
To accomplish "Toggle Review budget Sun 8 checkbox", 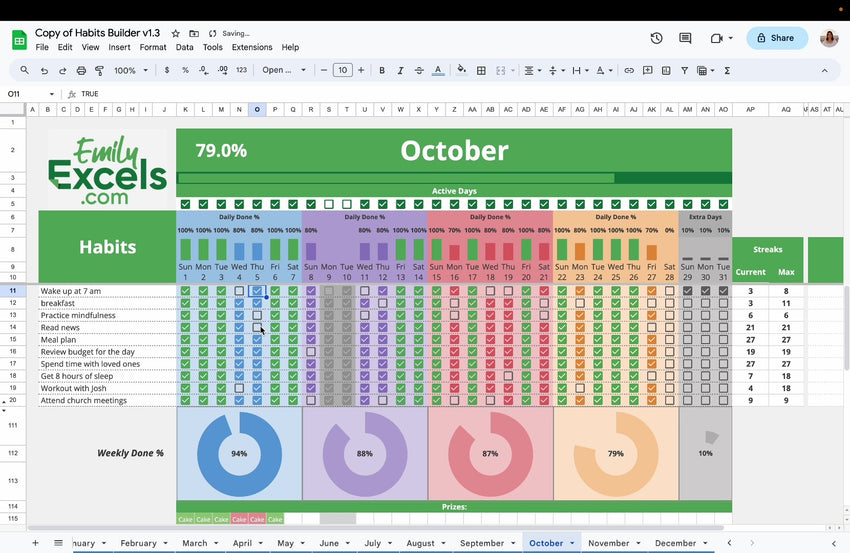I will tap(311, 352).
